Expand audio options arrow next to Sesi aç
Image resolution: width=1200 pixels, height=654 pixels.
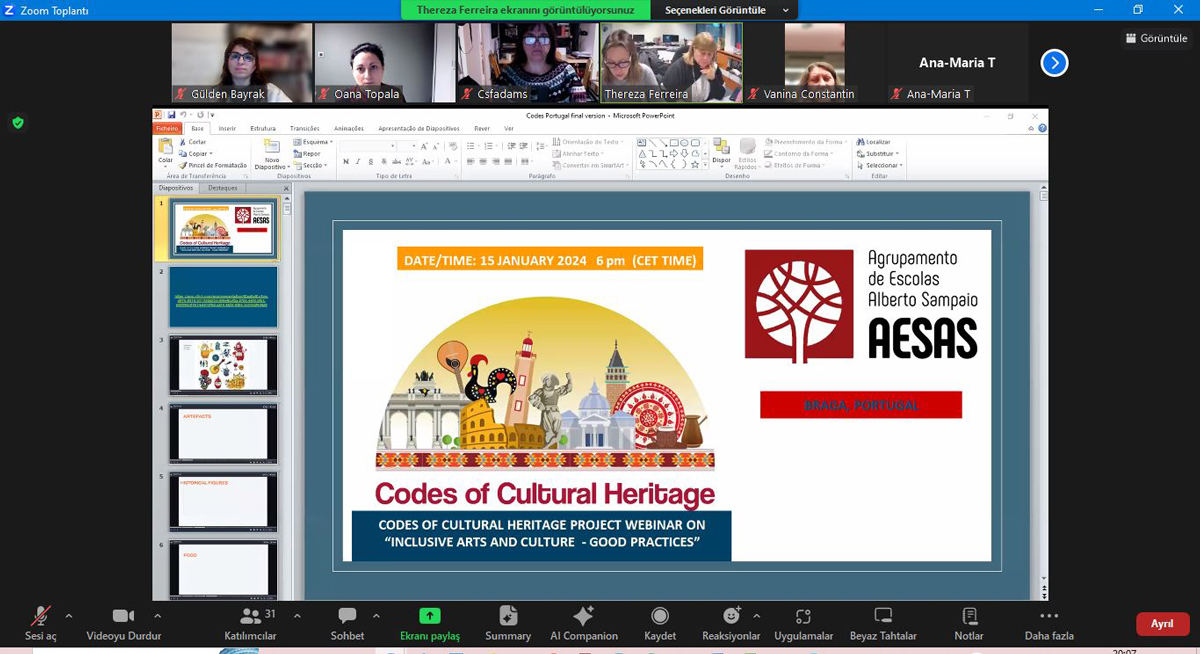[x=69, y=616]
